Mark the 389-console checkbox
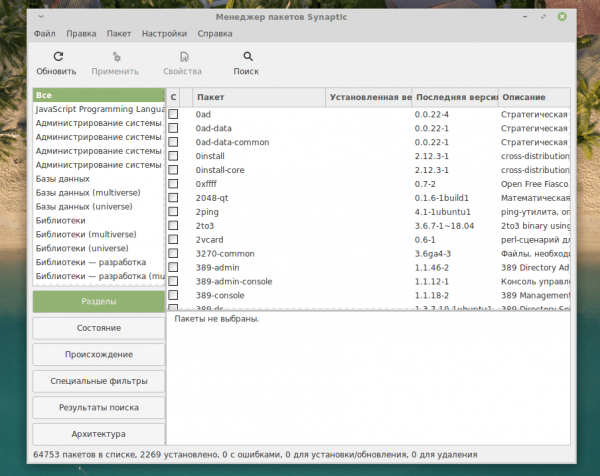600x476 pixels. (x=173, y=295)
